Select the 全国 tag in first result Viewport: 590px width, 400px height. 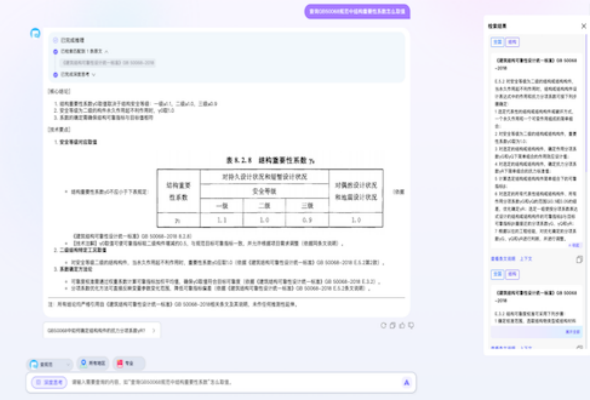click(x=497, y=42)
